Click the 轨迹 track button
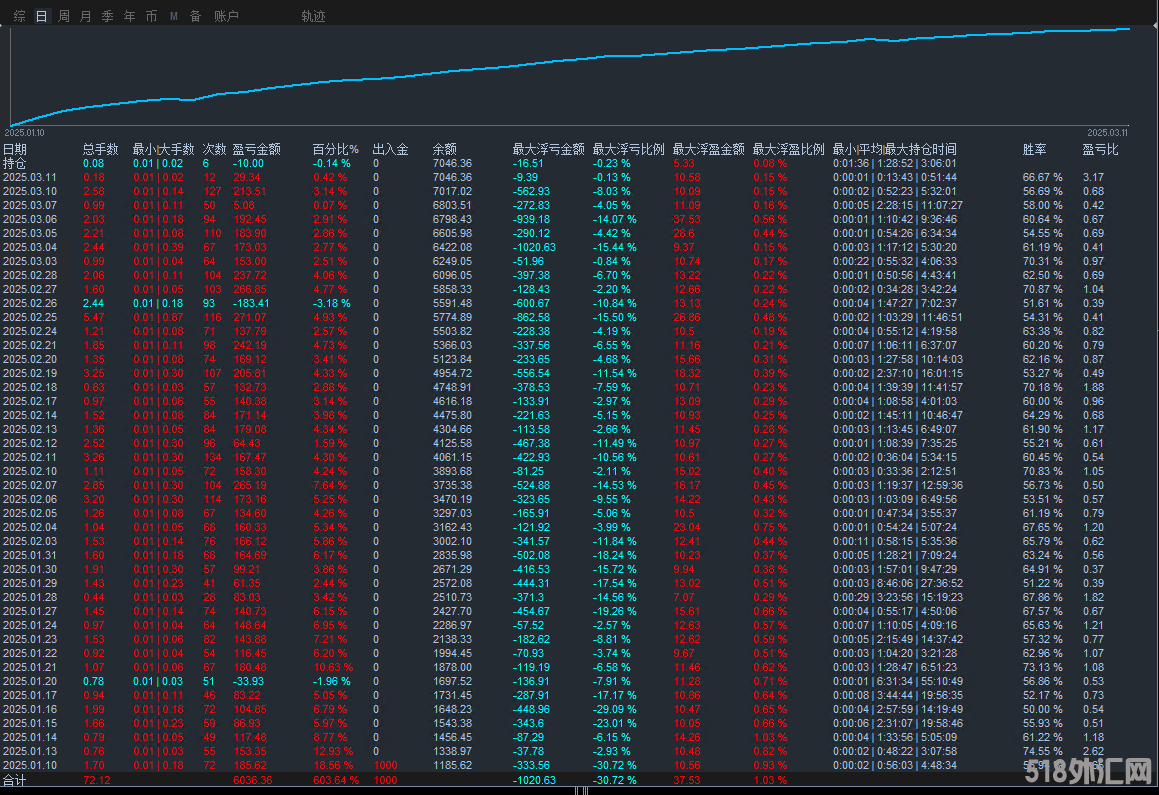 point(313,16)
